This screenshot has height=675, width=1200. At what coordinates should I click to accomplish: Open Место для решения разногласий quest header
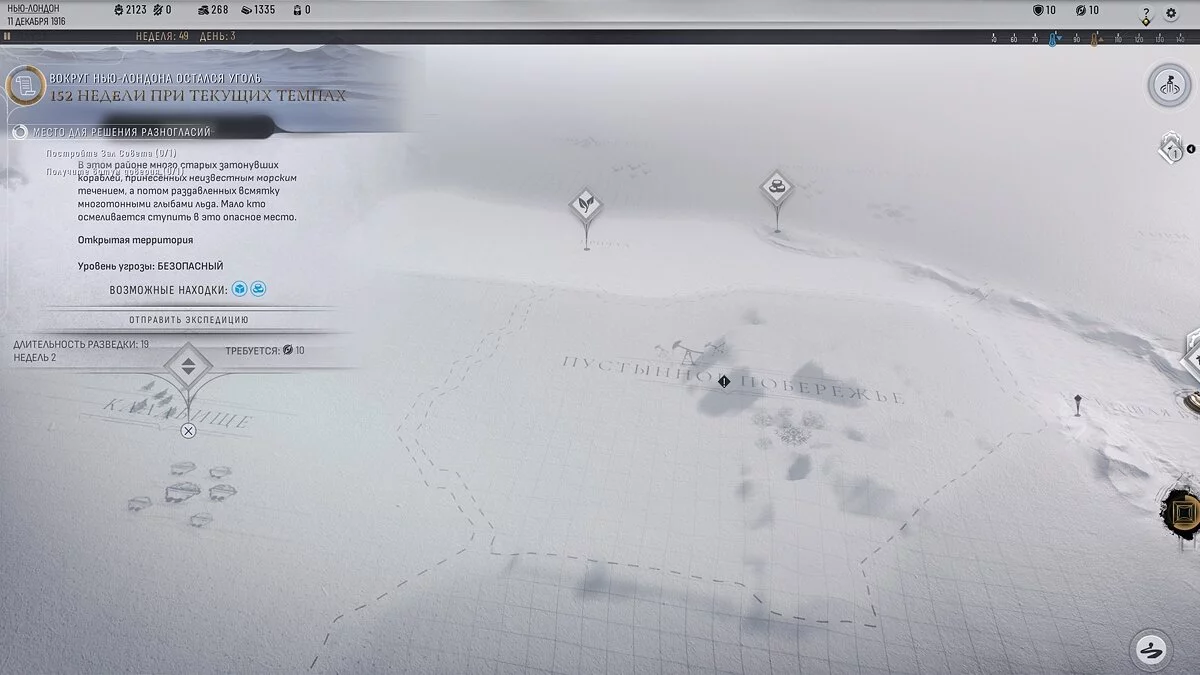(x=122, y=131)
